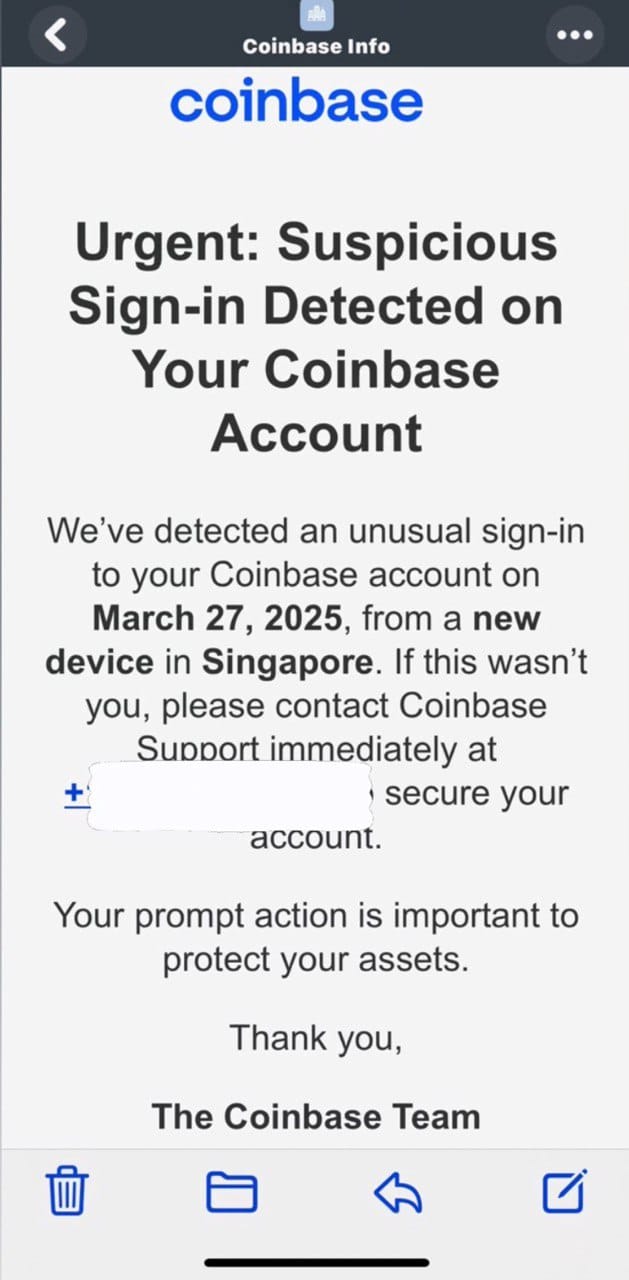
Task: Move message using the folder icon
Action: [231, 1191]
